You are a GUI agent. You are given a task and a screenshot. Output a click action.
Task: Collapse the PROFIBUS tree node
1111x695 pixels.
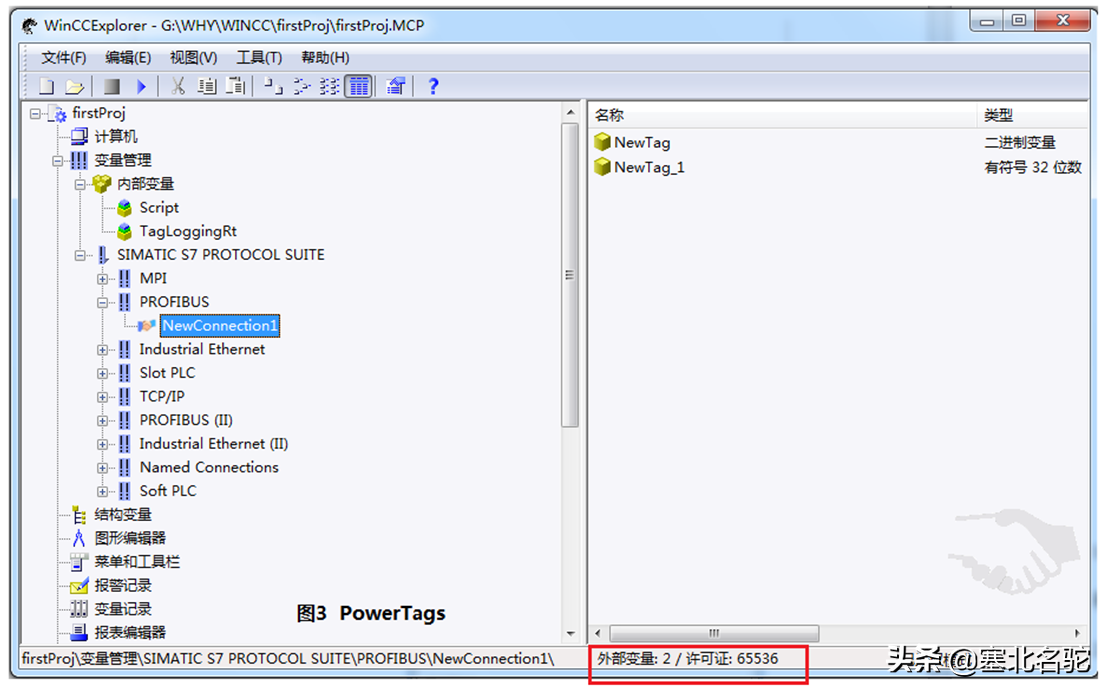[x=103, y=302]
